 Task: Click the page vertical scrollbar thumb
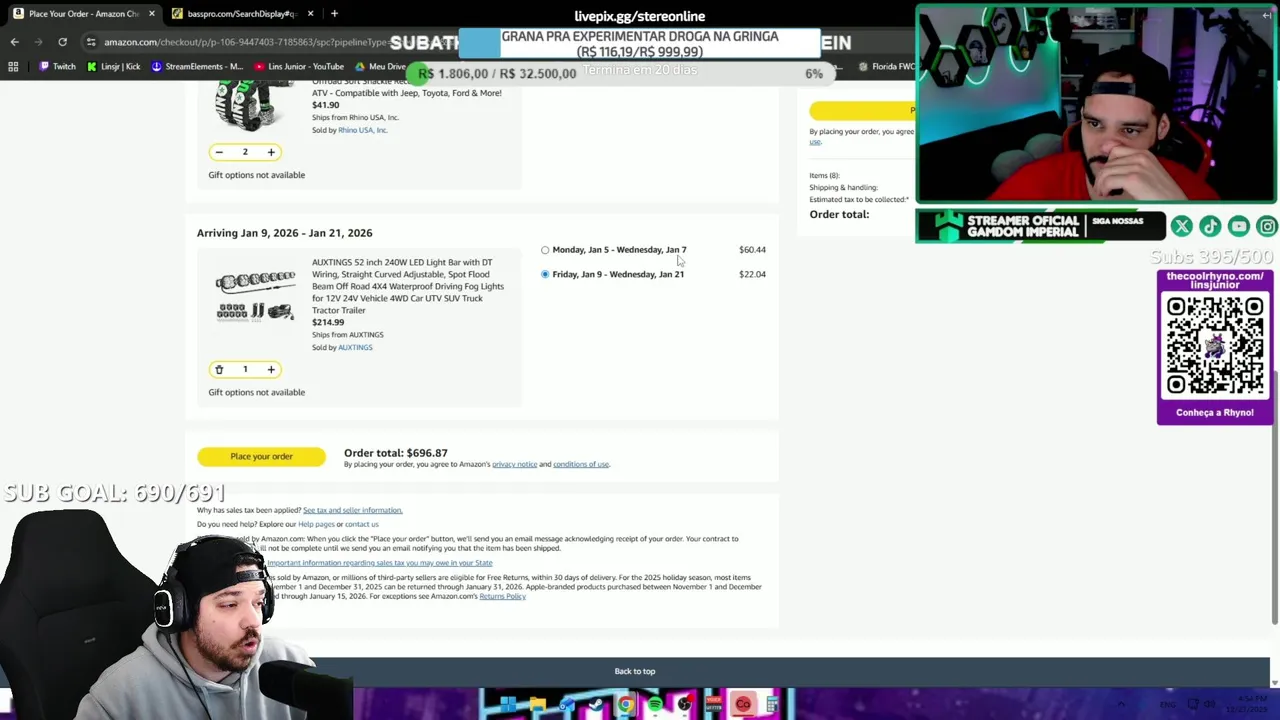pos(1274,498)
